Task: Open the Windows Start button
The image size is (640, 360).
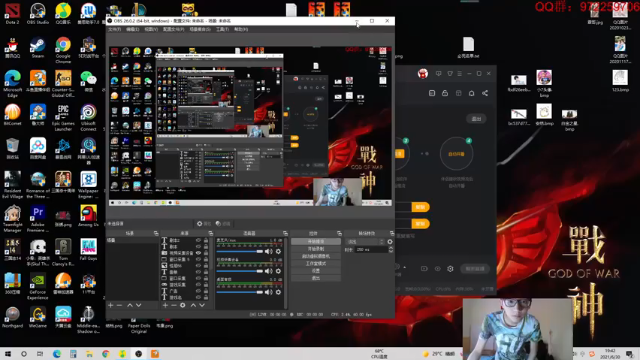Action: [8, 354]
